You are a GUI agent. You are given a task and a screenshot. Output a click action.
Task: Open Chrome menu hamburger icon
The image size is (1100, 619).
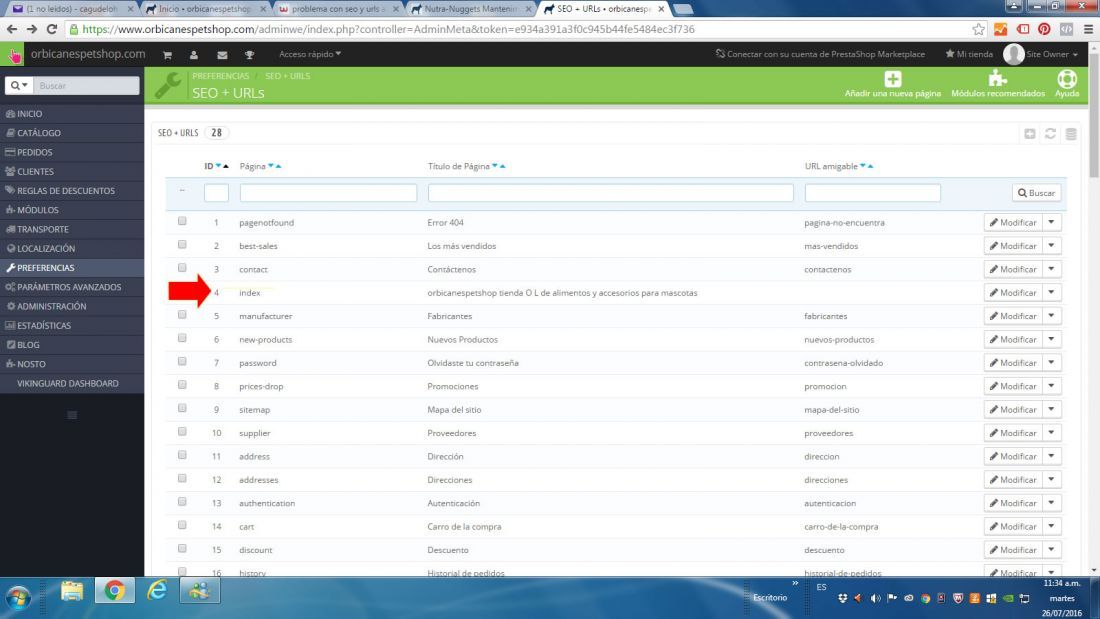click(1088, 29)
